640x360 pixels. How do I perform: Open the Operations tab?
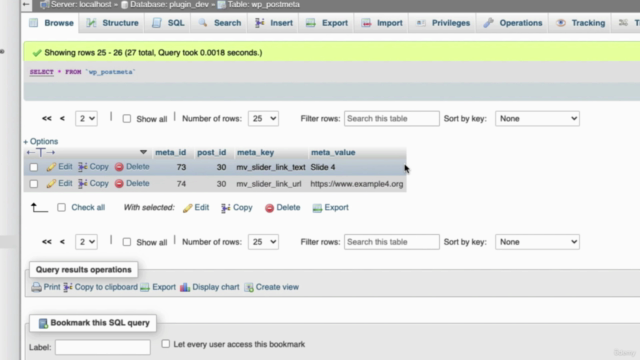tap(513, 23)
